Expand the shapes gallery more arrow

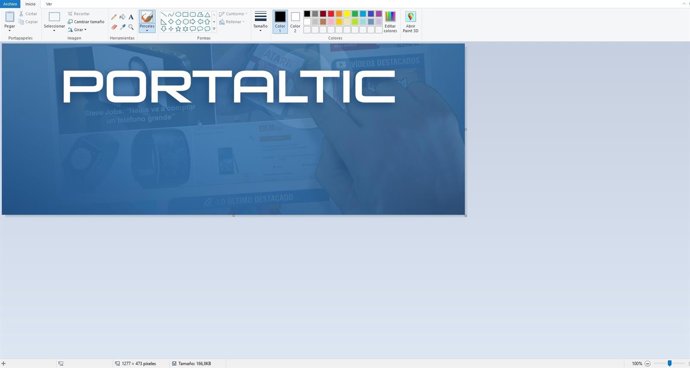[214, 29]
